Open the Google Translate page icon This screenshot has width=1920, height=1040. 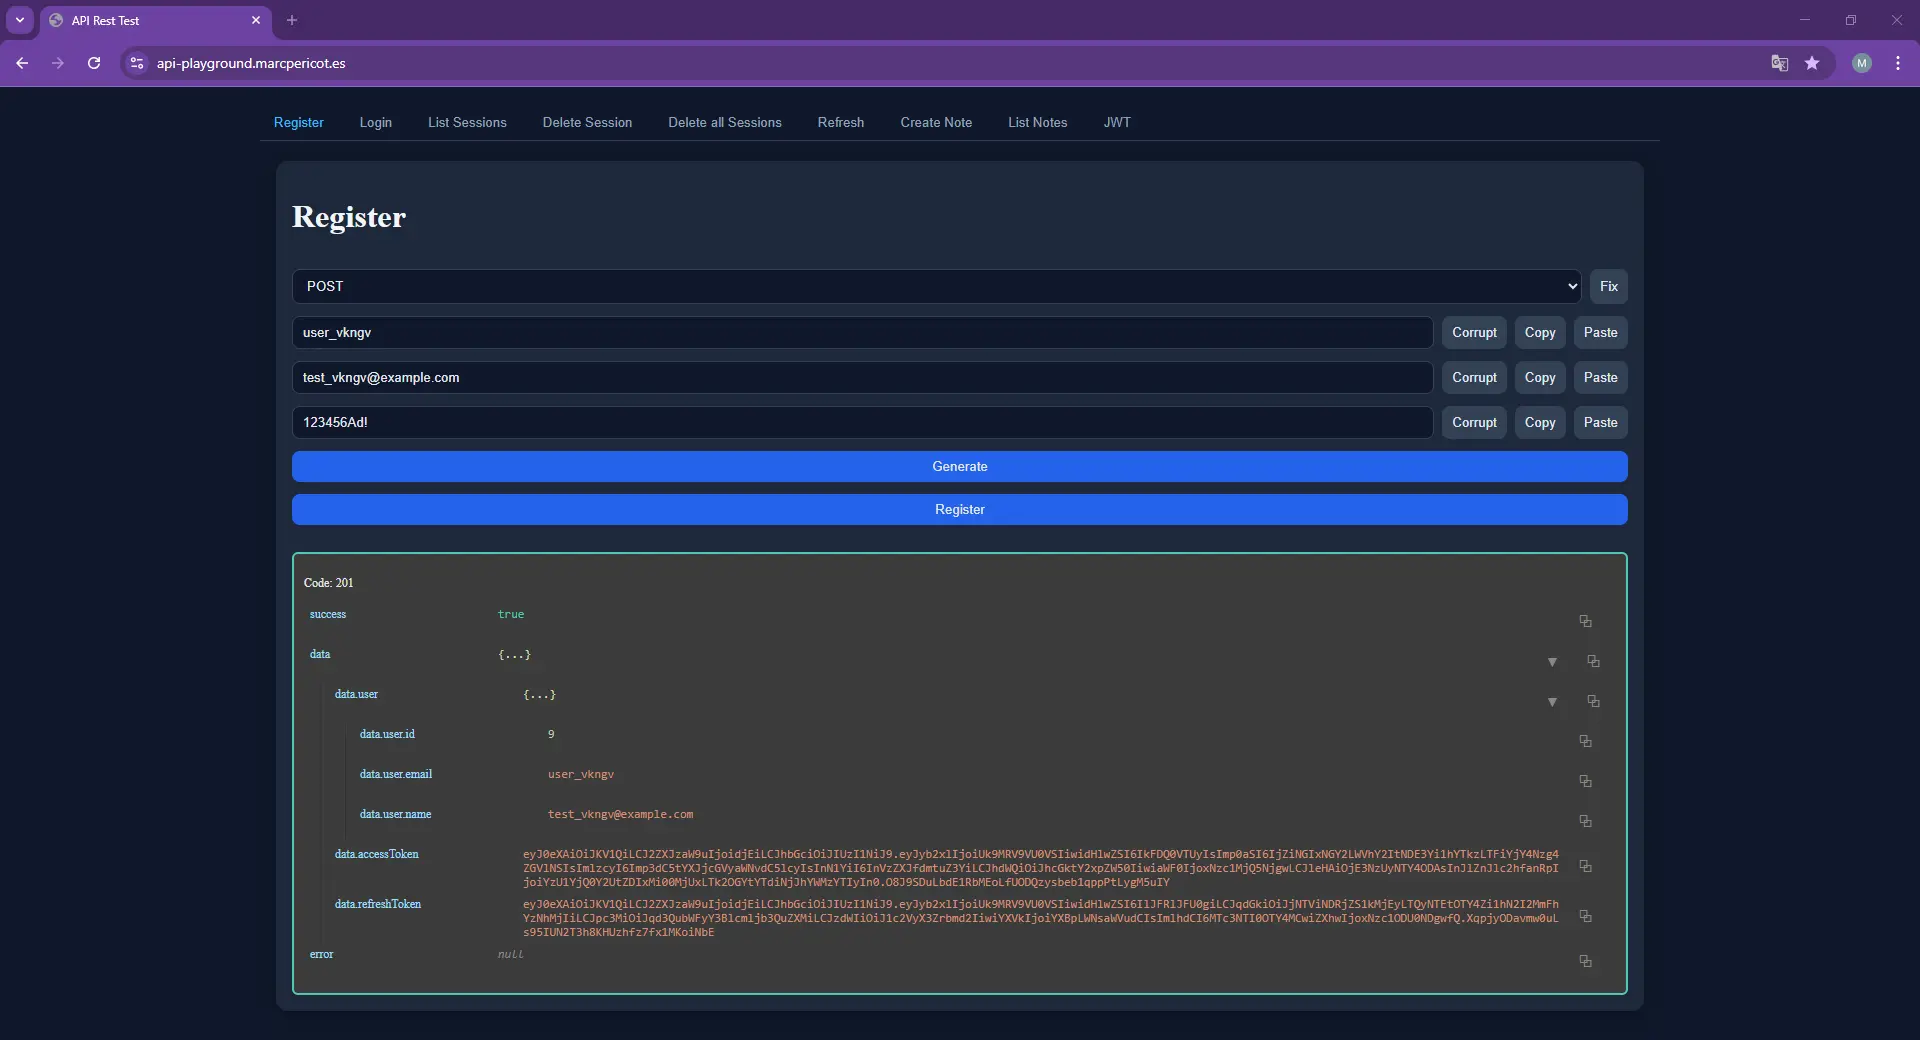click(x=1779, y=62)
